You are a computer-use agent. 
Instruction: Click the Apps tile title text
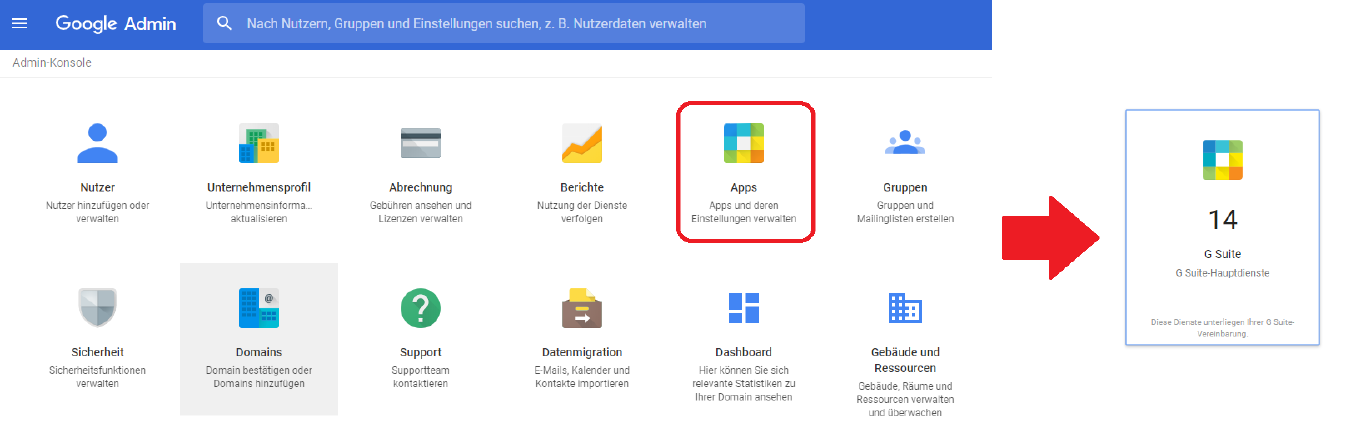point(743,187)
